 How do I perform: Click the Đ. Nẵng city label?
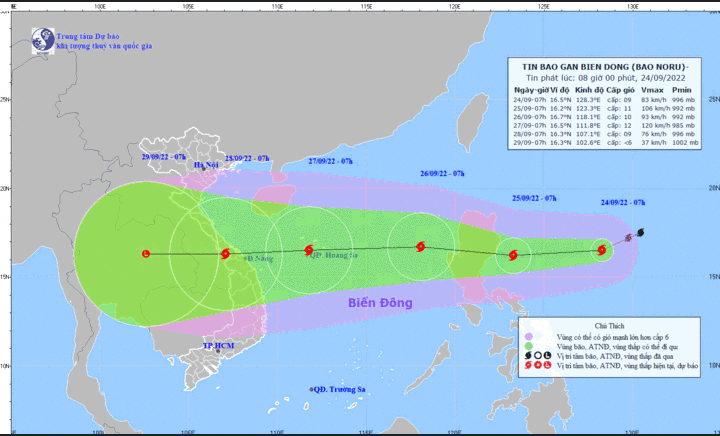coord(261,258)
